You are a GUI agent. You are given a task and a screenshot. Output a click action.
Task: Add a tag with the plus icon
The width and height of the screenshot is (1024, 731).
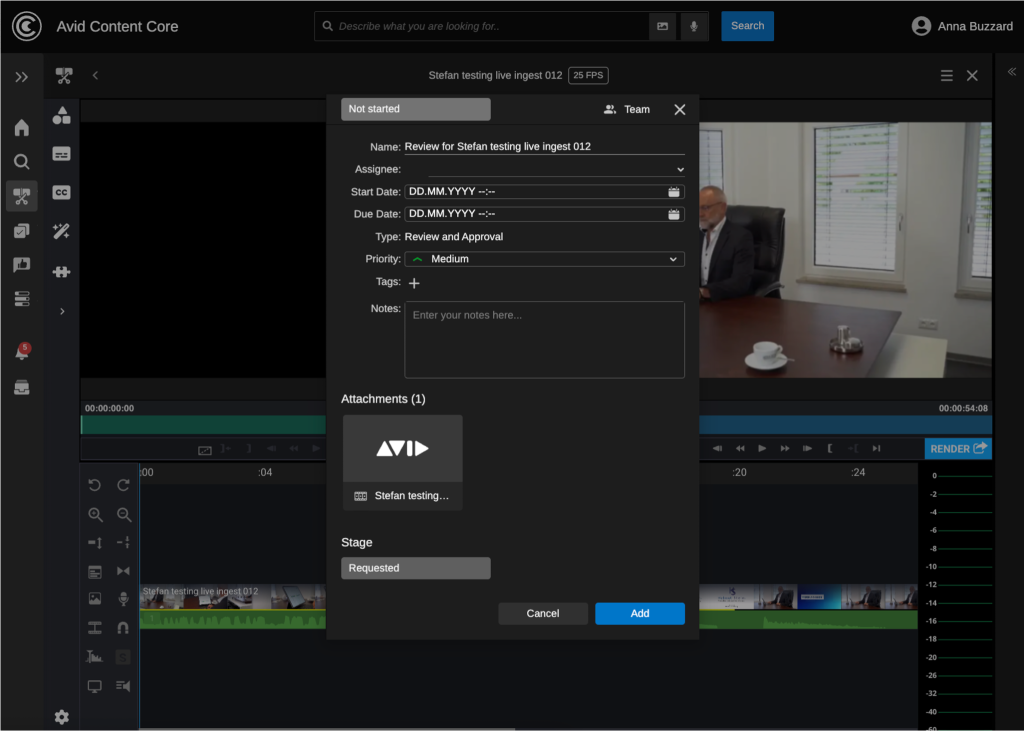[x=414, y=284]
